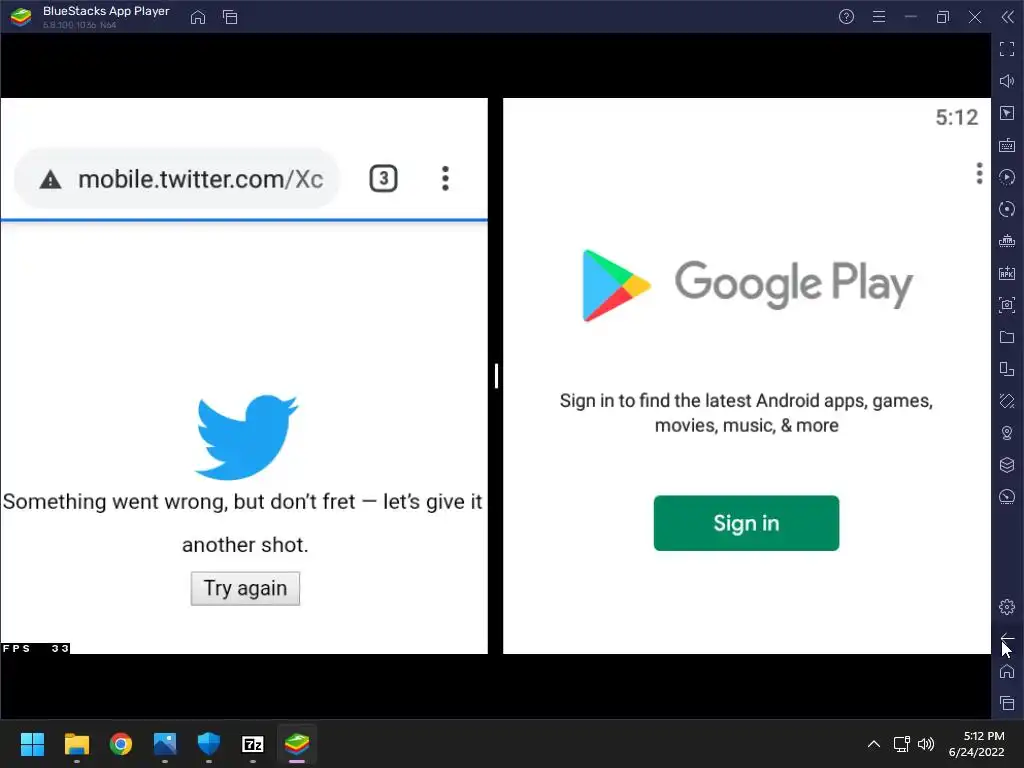Click the volume icon in BlueStacks sidebar
The image size is (1024, 768).
pyautogui.click(x=1007, y=81)
